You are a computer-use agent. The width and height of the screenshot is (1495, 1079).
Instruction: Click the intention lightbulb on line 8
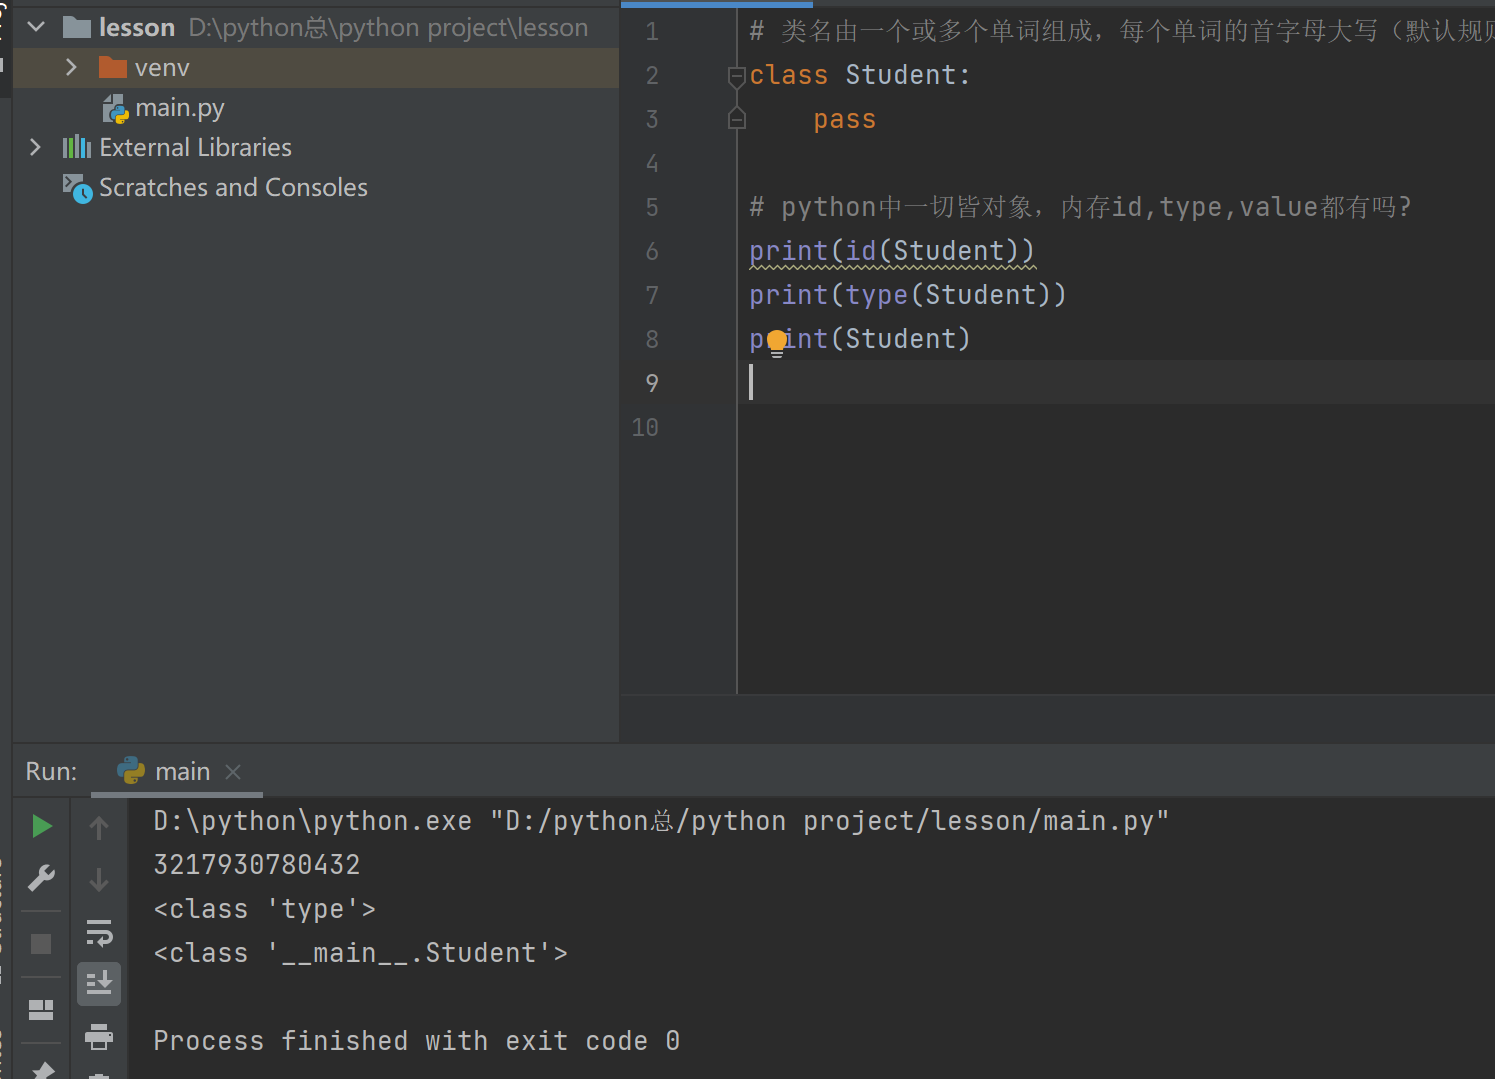[x=777, y=344]
